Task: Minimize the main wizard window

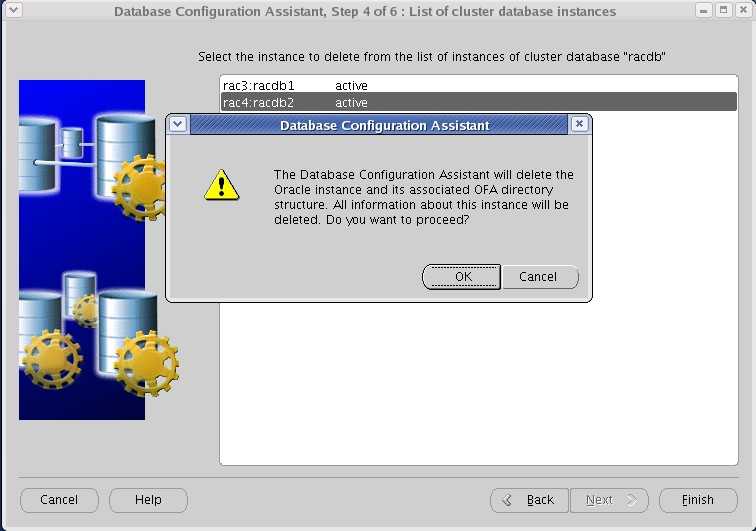Action: 703,10
